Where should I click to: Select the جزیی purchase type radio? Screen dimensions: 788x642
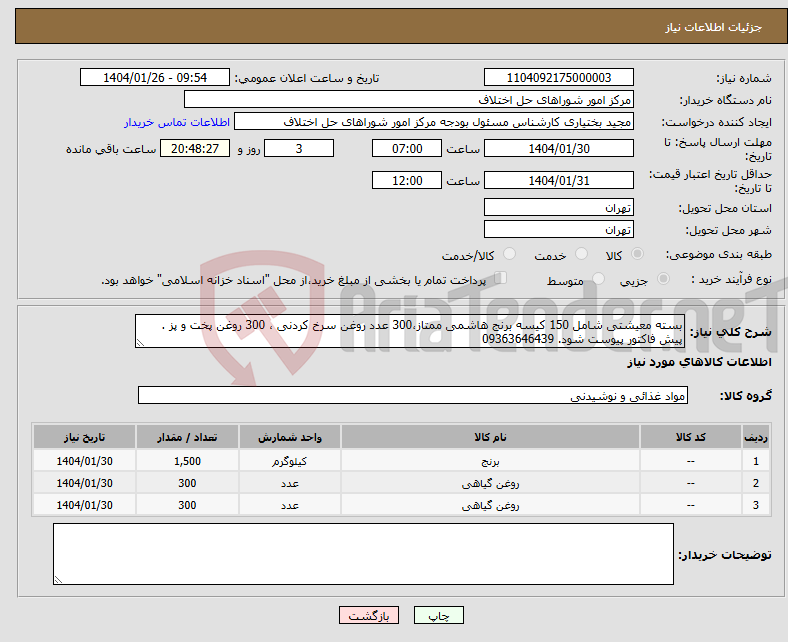[663, 279]
